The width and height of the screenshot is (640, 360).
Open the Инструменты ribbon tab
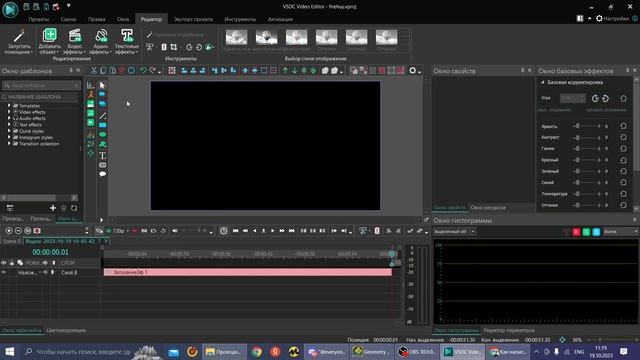240,19
